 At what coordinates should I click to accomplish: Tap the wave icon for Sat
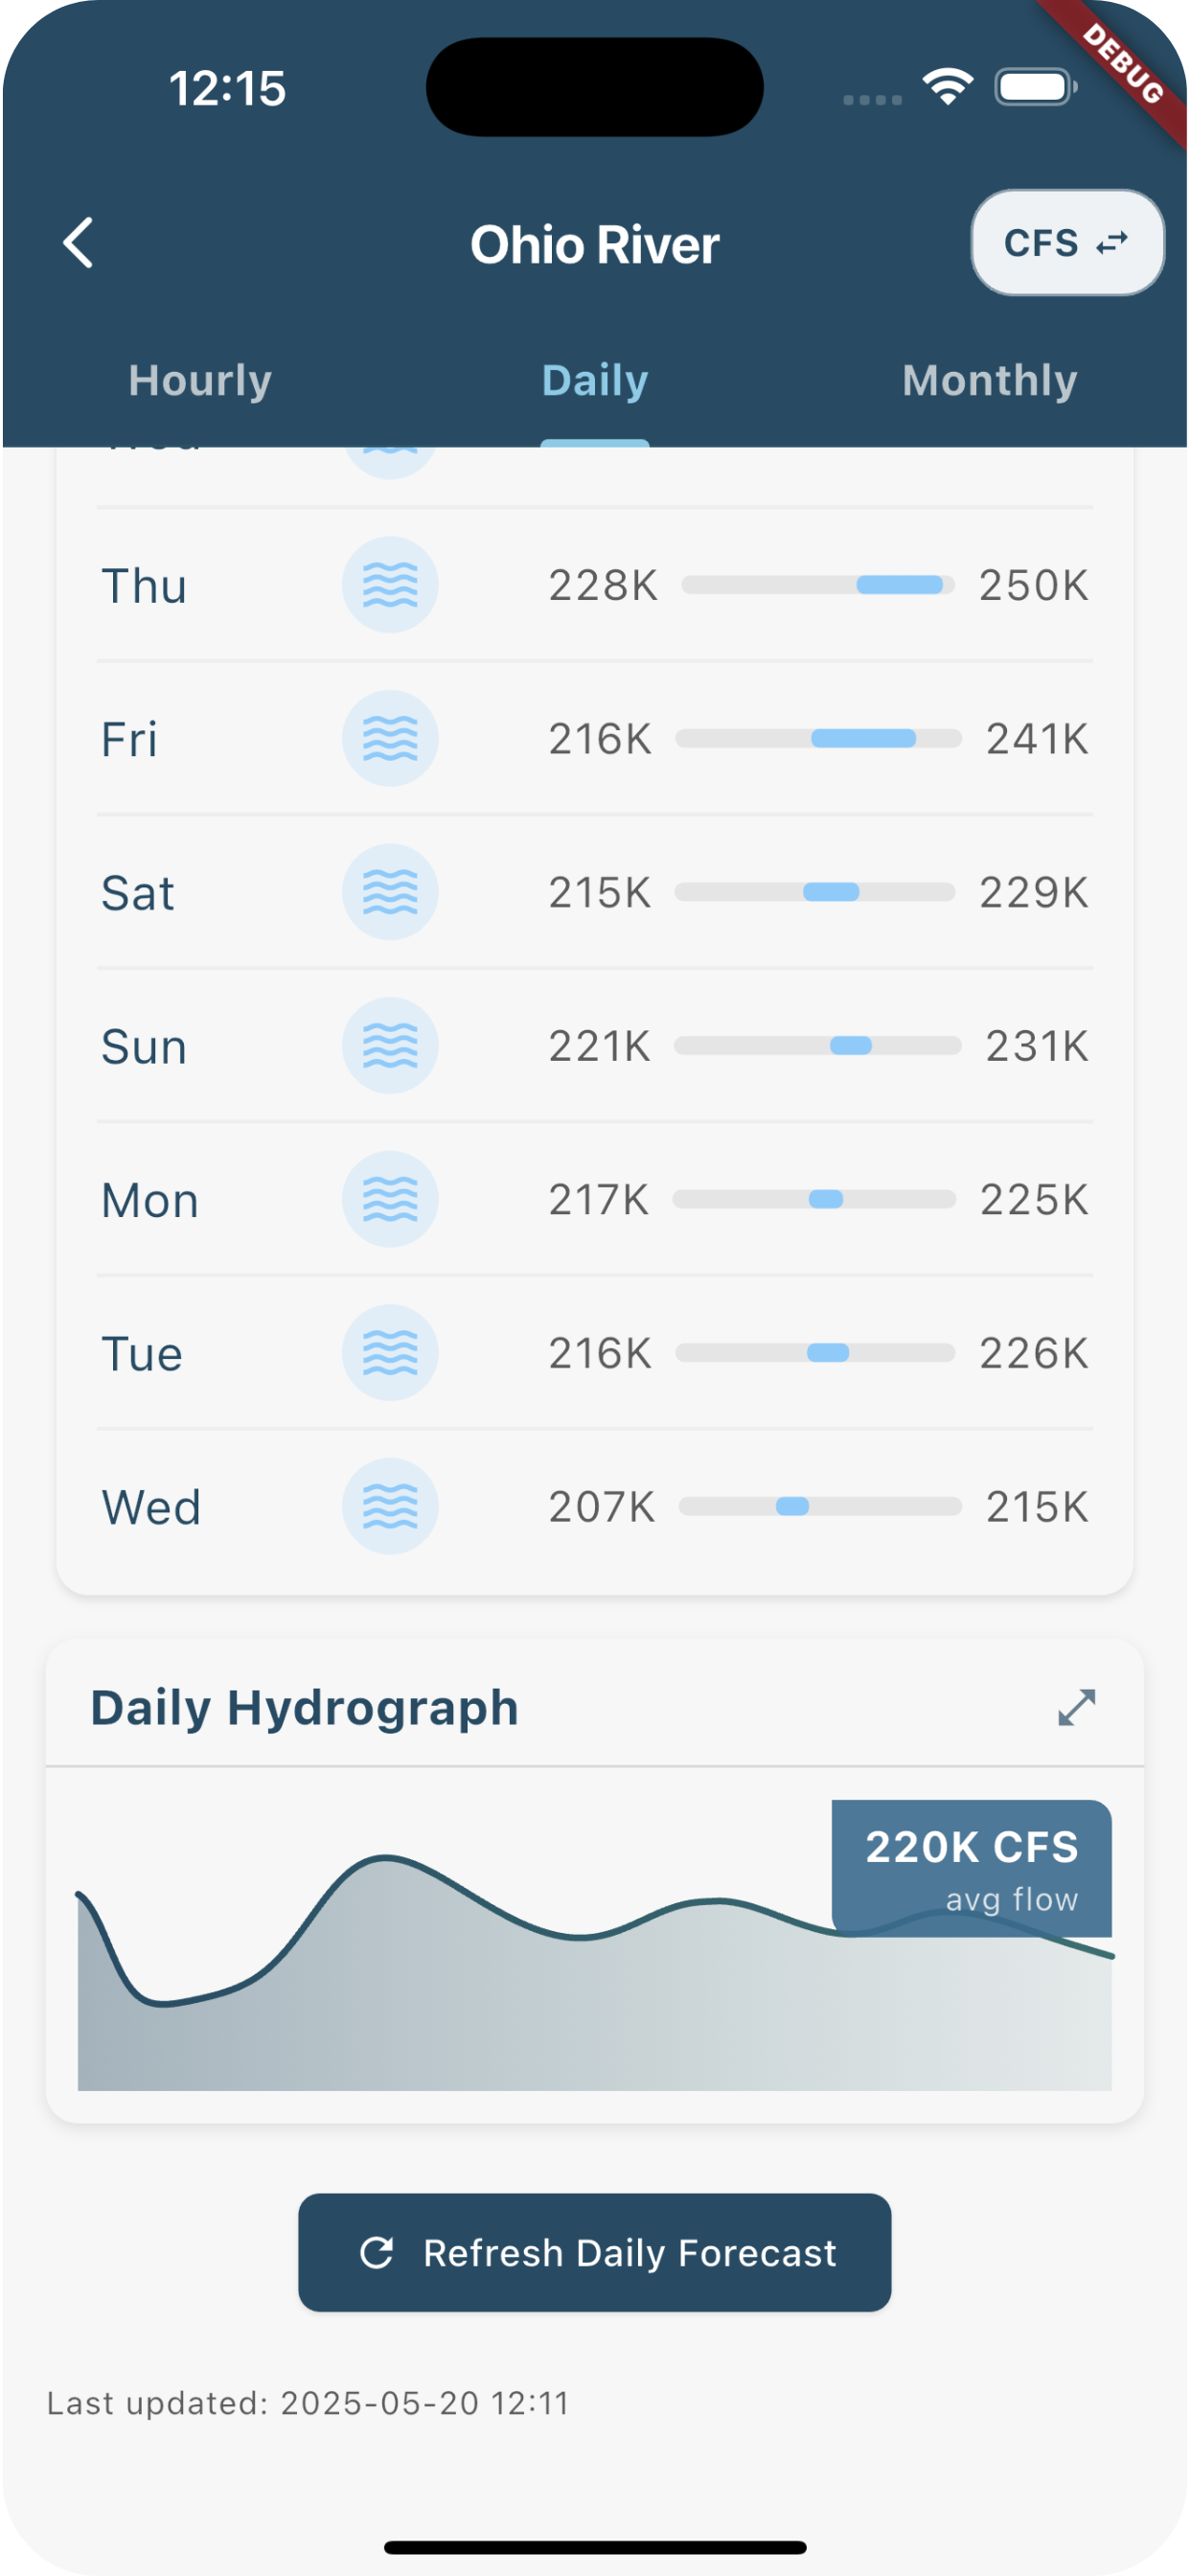point(390,892)
